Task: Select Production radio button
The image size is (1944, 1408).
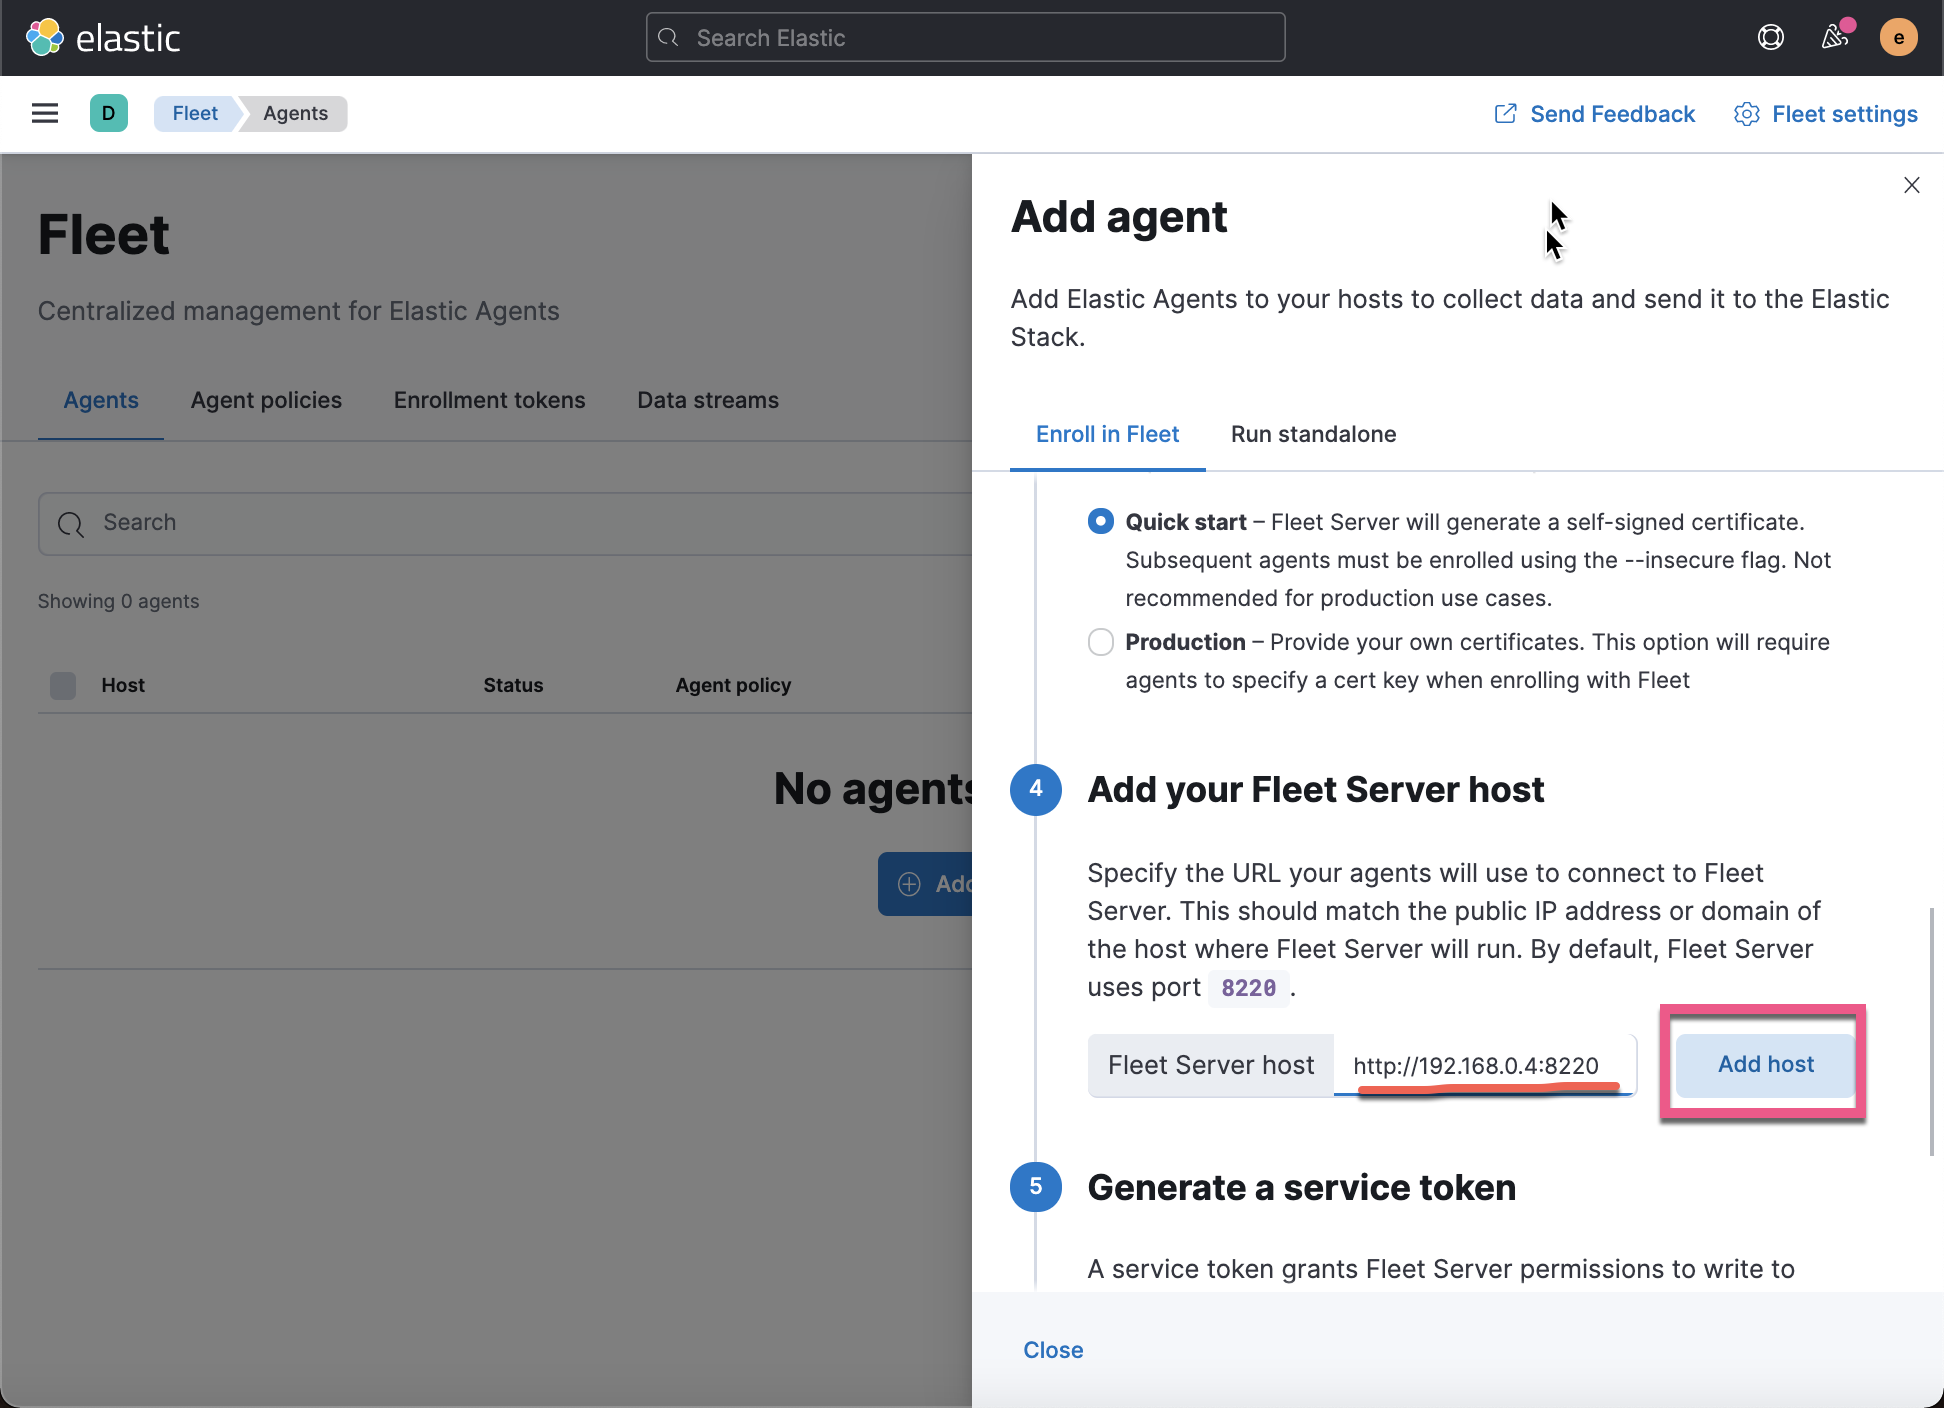Action: pos(1100,641)
